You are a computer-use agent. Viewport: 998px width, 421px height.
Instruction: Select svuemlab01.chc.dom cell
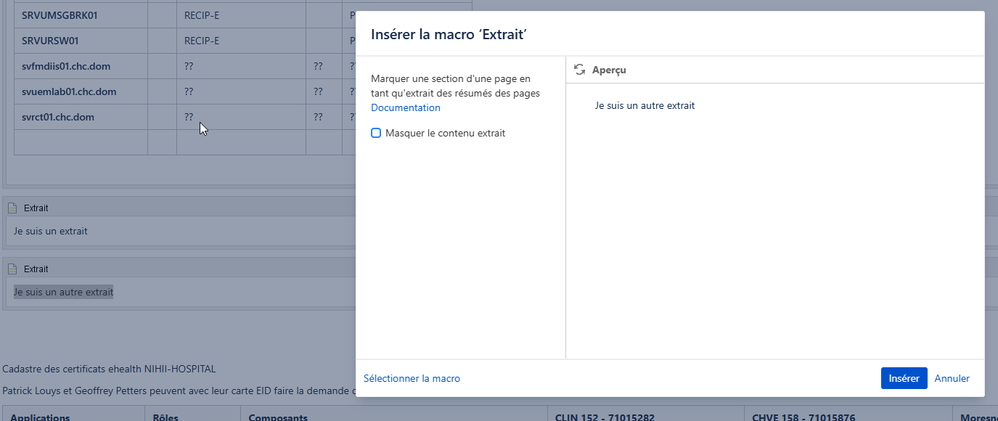[x=81, y=92]
